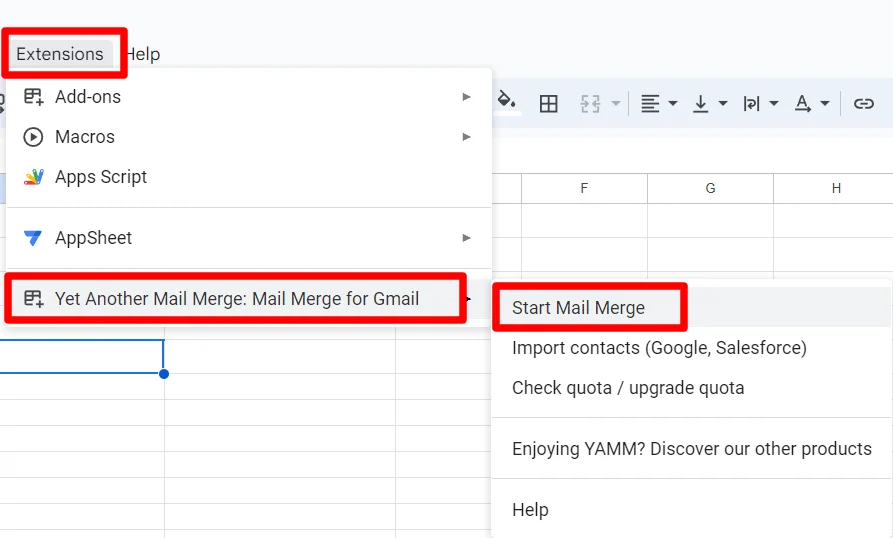Click the text rotation icon
The height and width of the screenshot is (538, 893).
click(x=802, y=104)
